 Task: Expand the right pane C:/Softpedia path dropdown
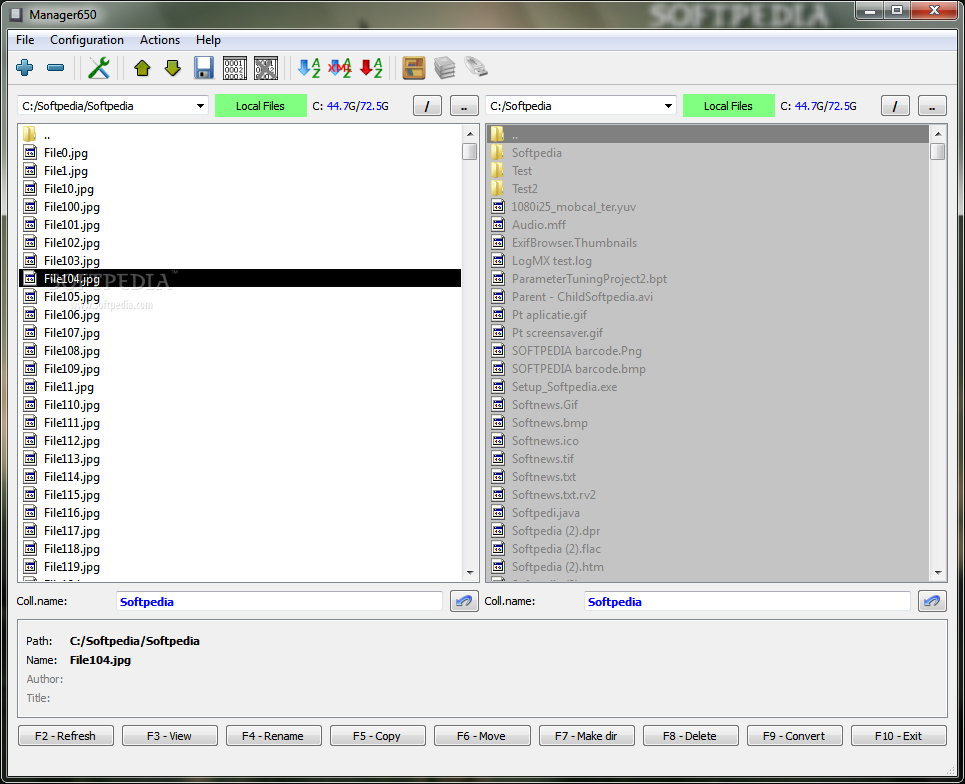click(x=668, y=106)
